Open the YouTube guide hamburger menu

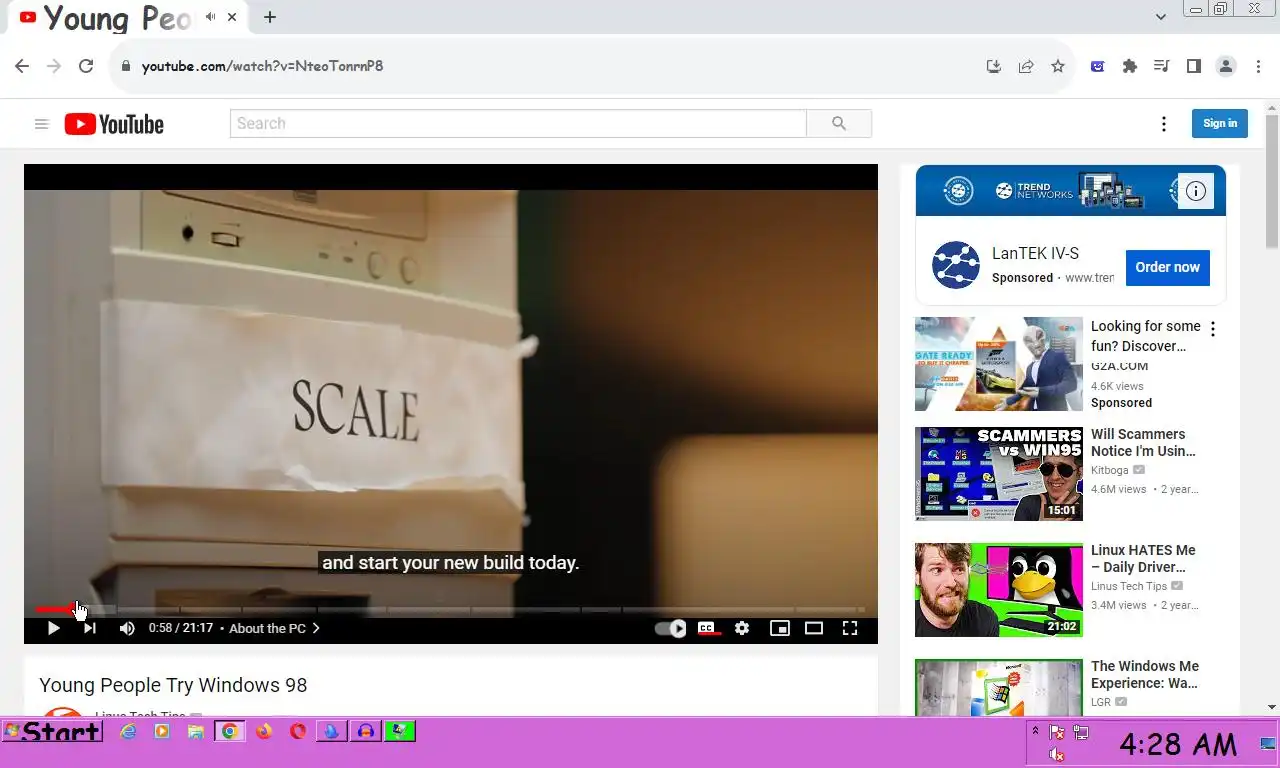pos(41,124)
